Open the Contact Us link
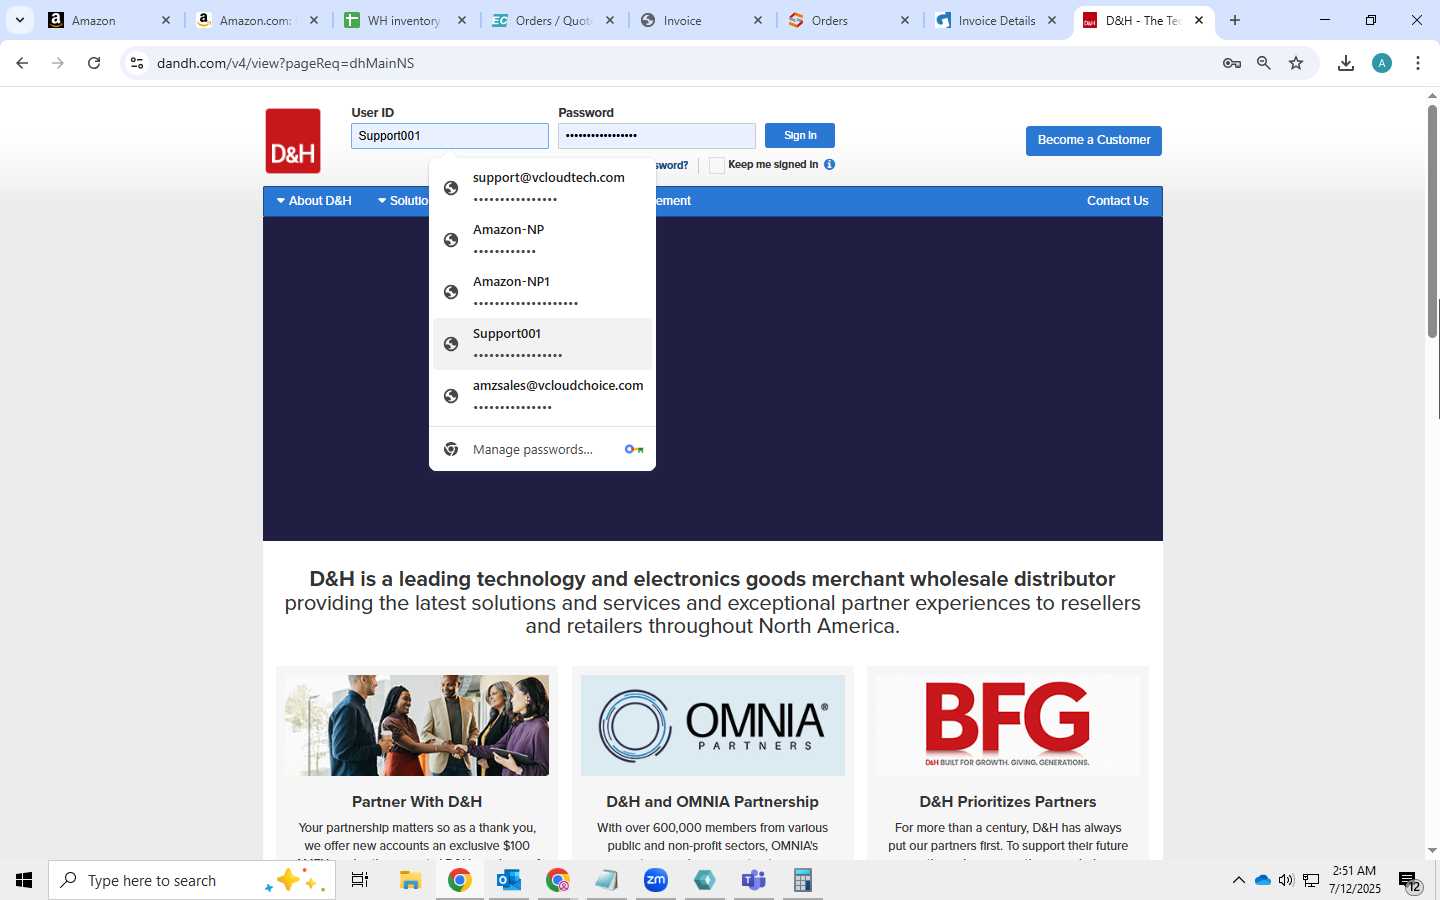The width and height of the screenshot is (1440, 900). pos(1117,201)
